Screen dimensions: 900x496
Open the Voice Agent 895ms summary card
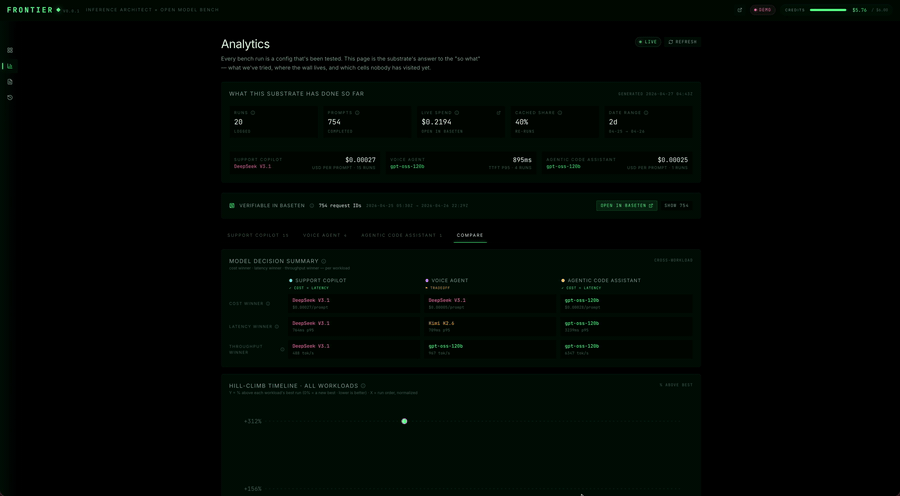(x=461, y=163)
